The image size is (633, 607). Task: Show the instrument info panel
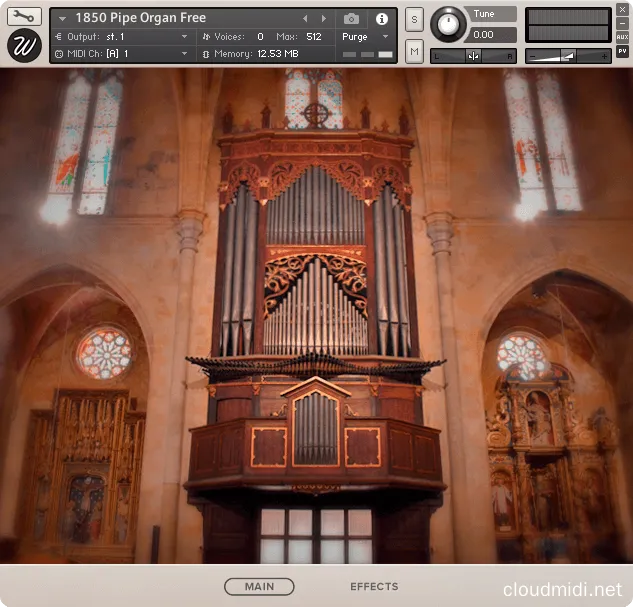tap(381, 19)
